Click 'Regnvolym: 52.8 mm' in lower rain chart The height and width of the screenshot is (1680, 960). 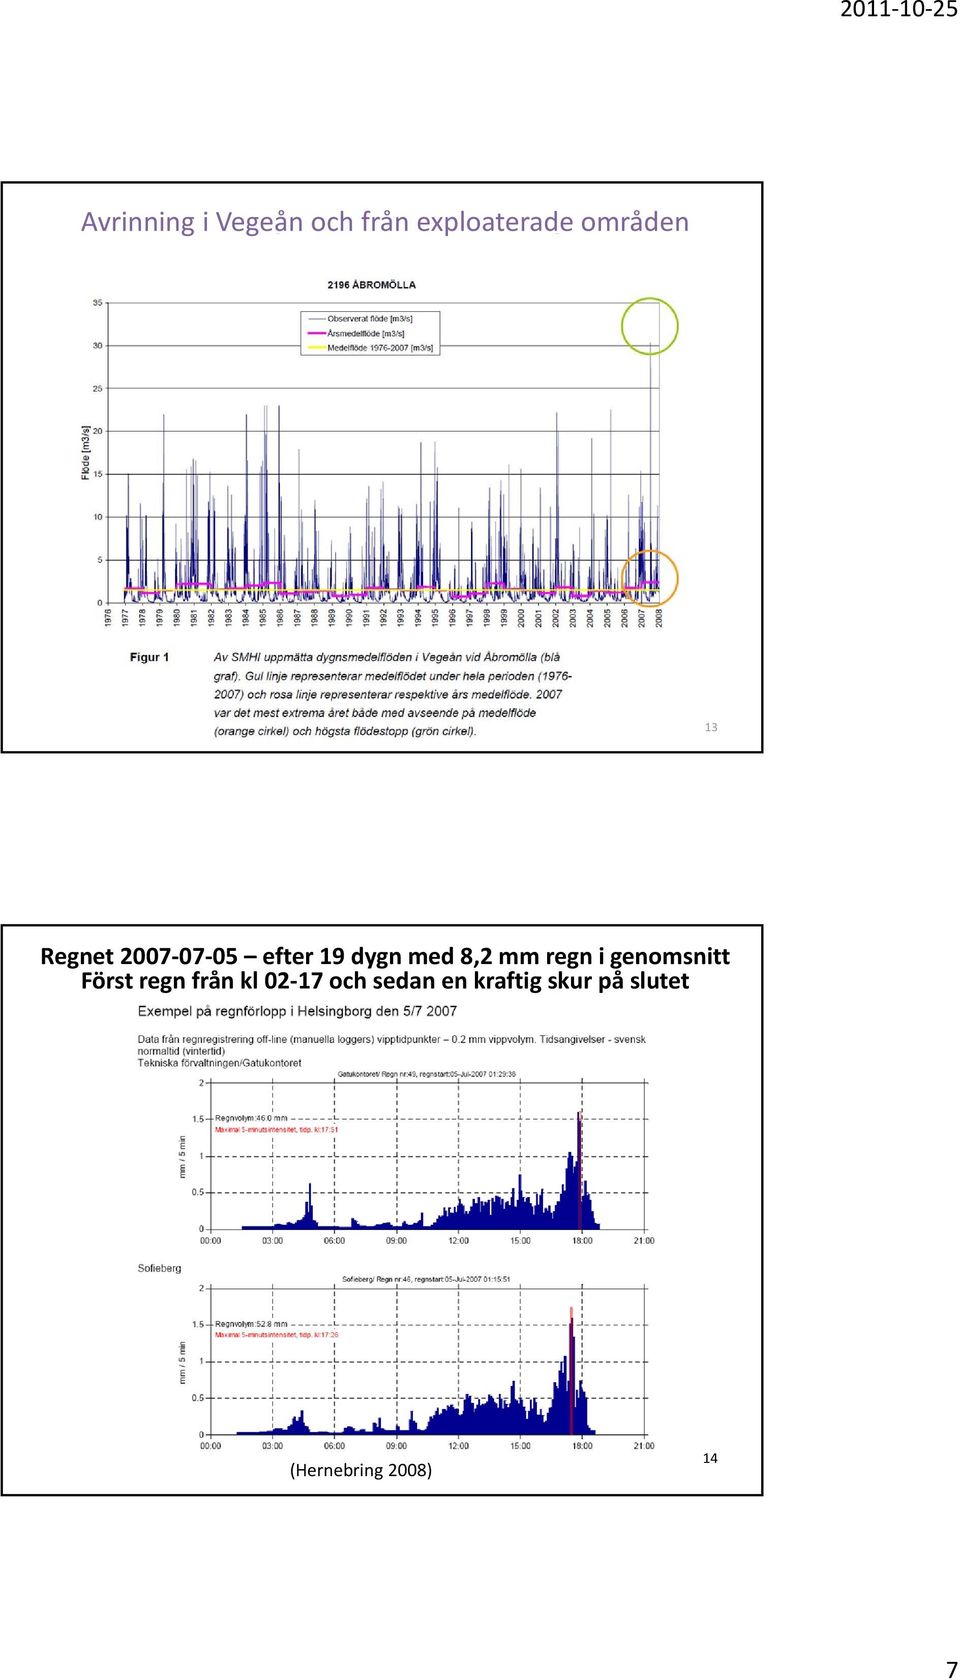[251, 1323]
